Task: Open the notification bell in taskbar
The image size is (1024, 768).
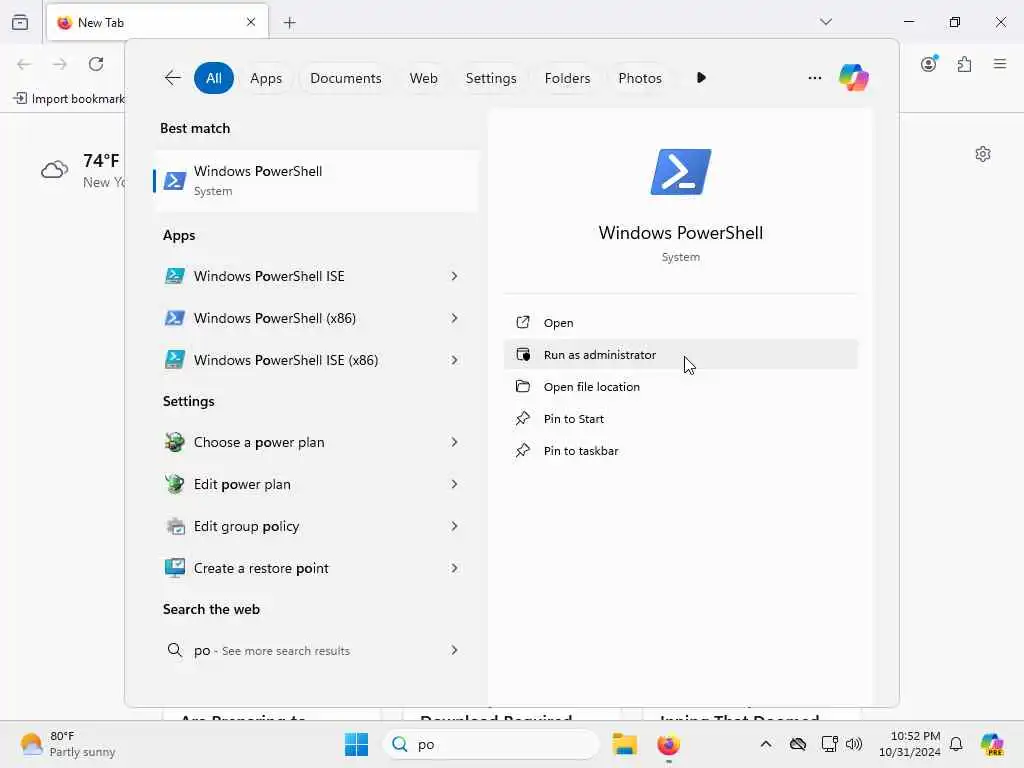Action: click(x=956, y=744)
